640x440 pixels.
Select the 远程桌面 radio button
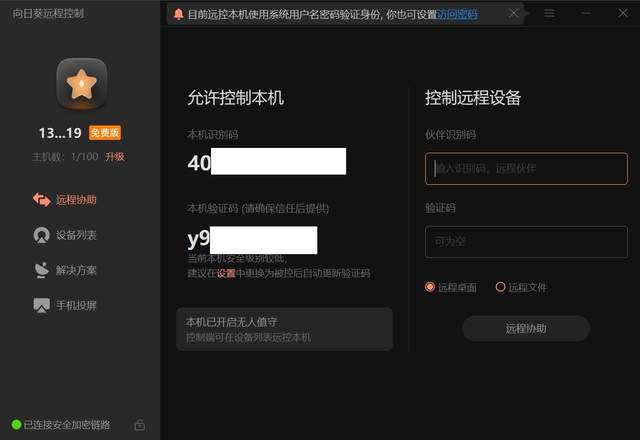(x=430, y=287)
